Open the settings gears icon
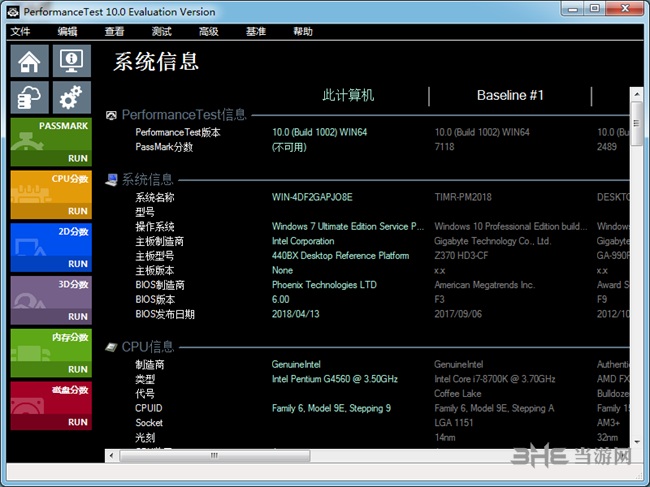The image size is (650, 487). pos(72,97)
